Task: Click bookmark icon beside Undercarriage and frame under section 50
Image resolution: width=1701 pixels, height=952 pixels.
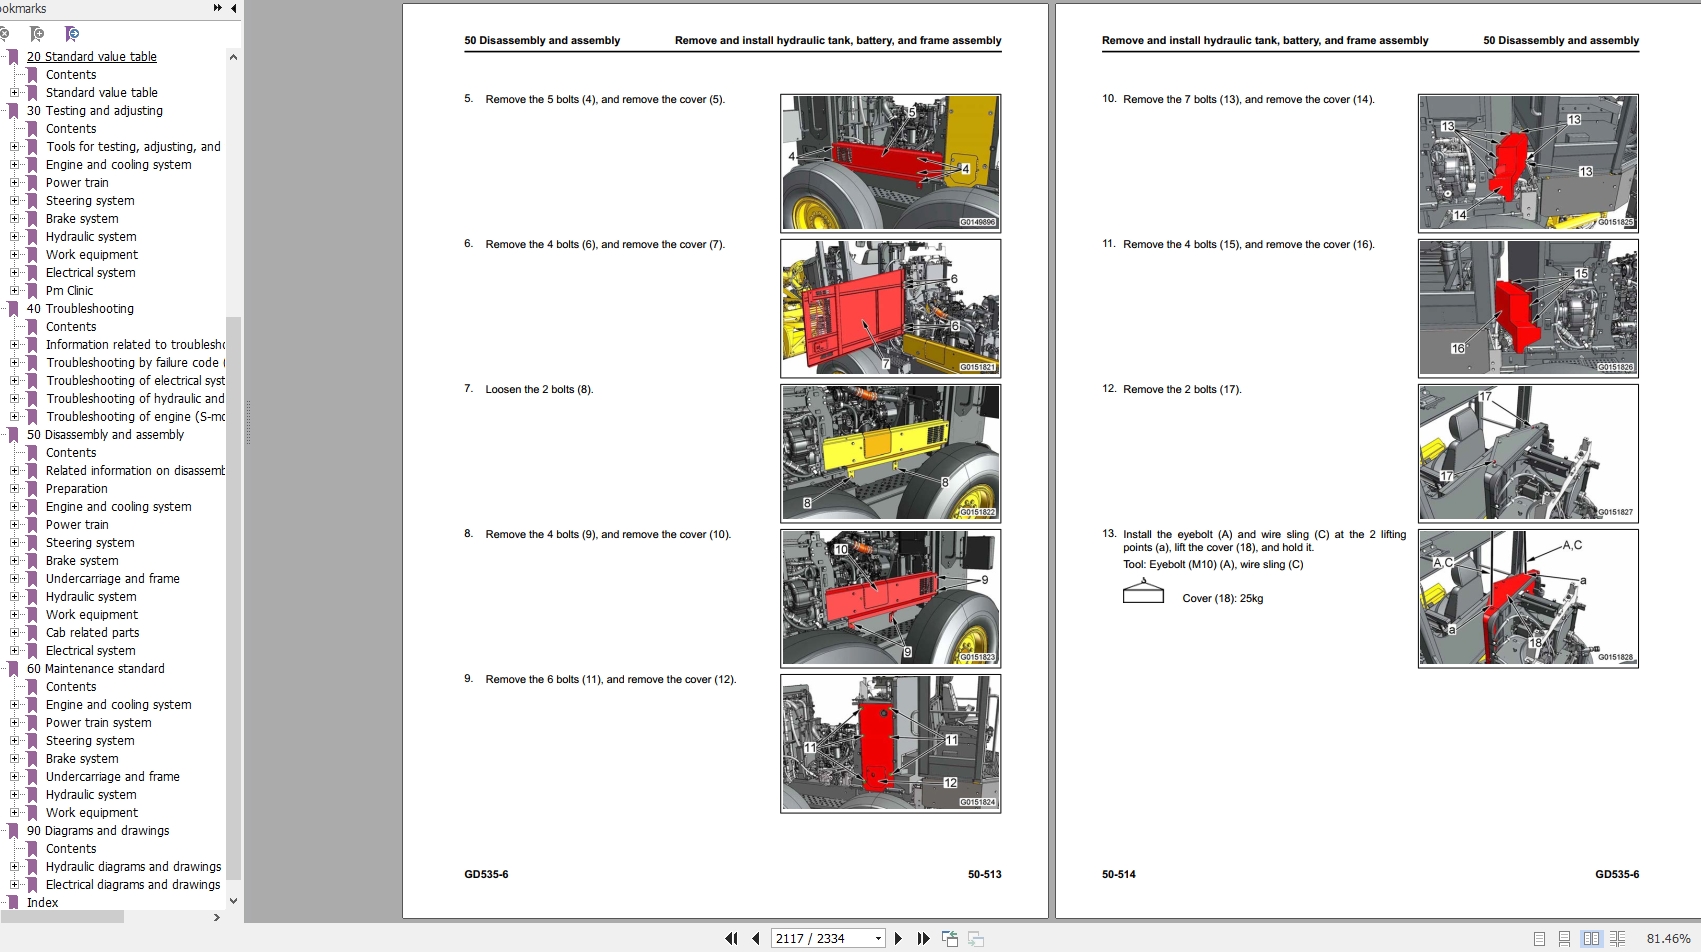Action: tap(33, 579)
